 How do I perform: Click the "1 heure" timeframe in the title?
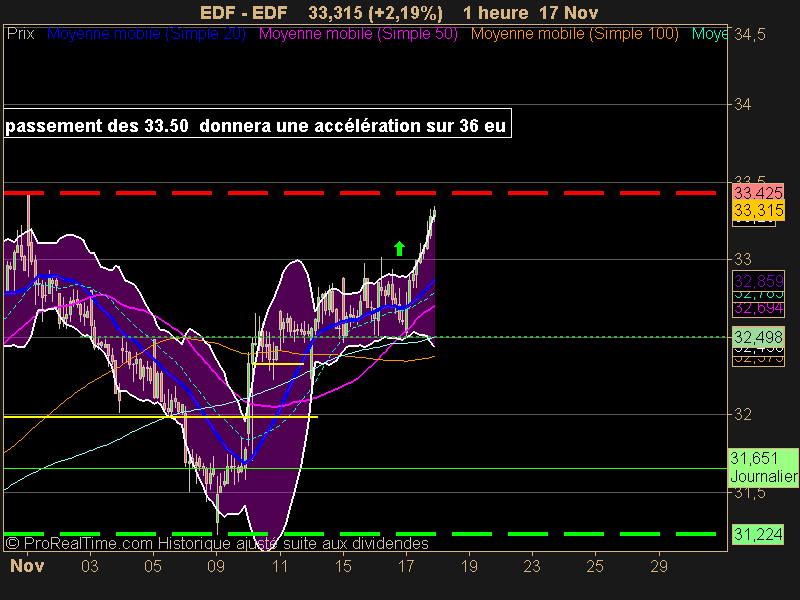495,12
